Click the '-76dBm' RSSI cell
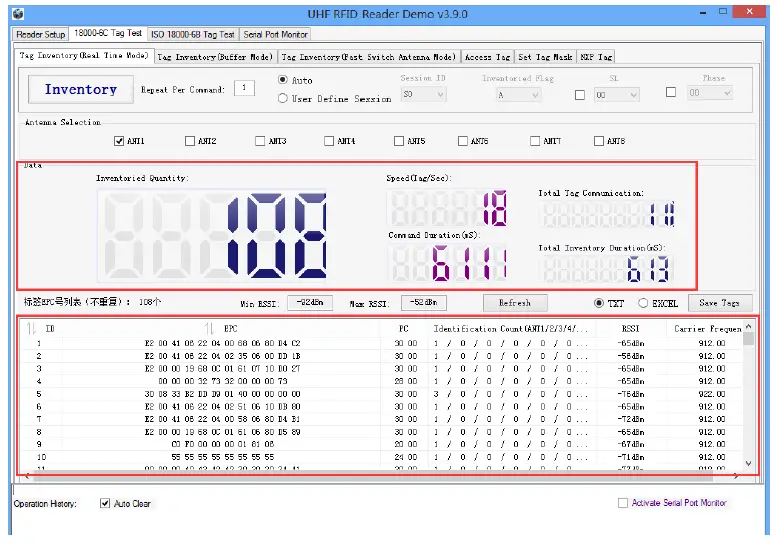This screenshot has width=775, height=546. (x=631, y=394)
